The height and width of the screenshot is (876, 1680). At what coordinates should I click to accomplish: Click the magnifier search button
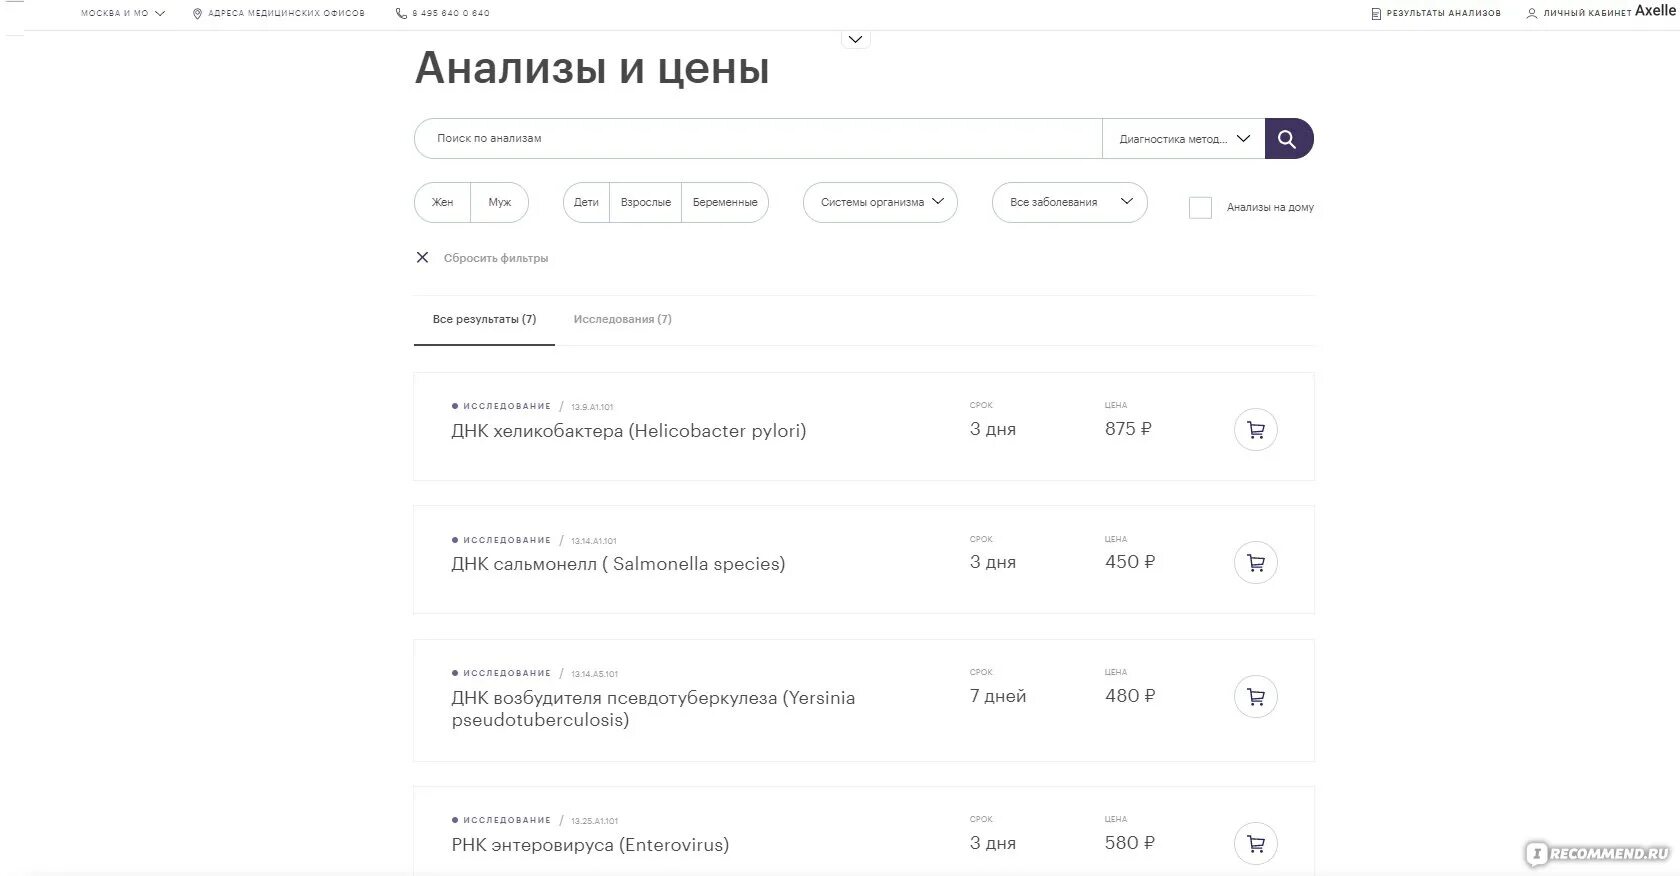[1289, 139]
